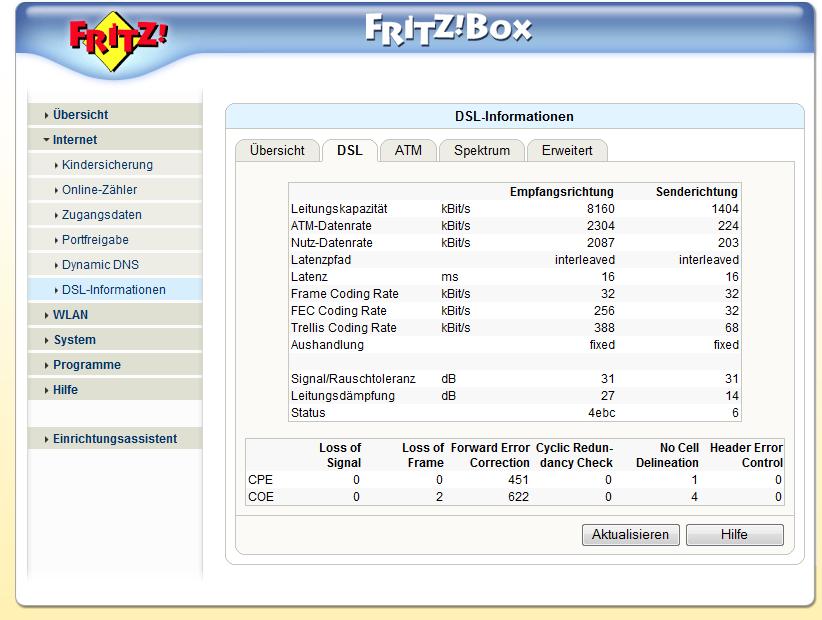This screenshot has width=822, height=620.
Task: Click COE Forward Error Correction value 622
Action: click(x=518, y=497)
